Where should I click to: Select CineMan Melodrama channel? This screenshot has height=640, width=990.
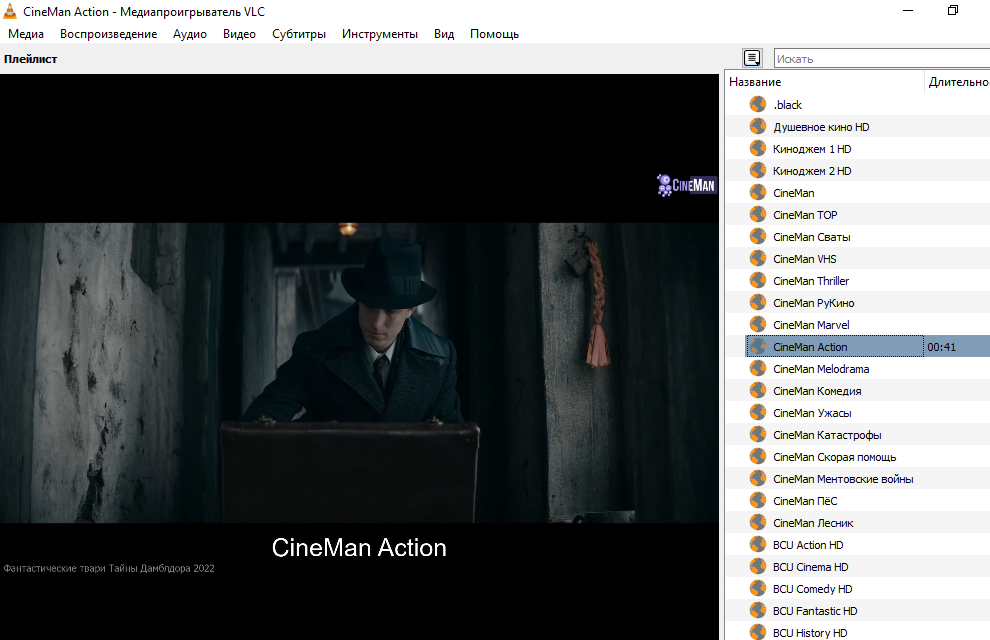[821, 369]
